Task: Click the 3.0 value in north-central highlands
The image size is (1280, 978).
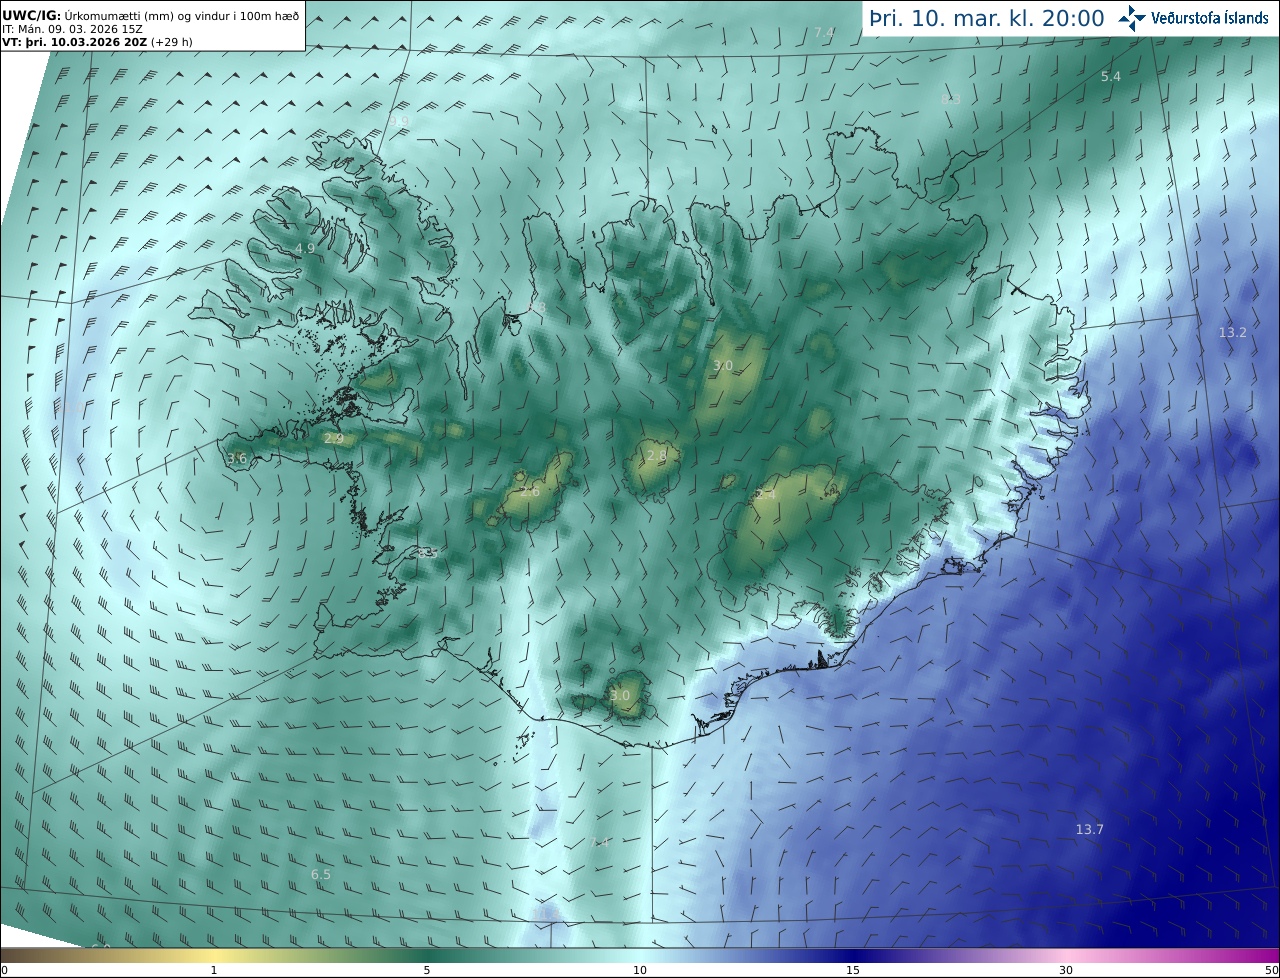Action: point(723,366)
